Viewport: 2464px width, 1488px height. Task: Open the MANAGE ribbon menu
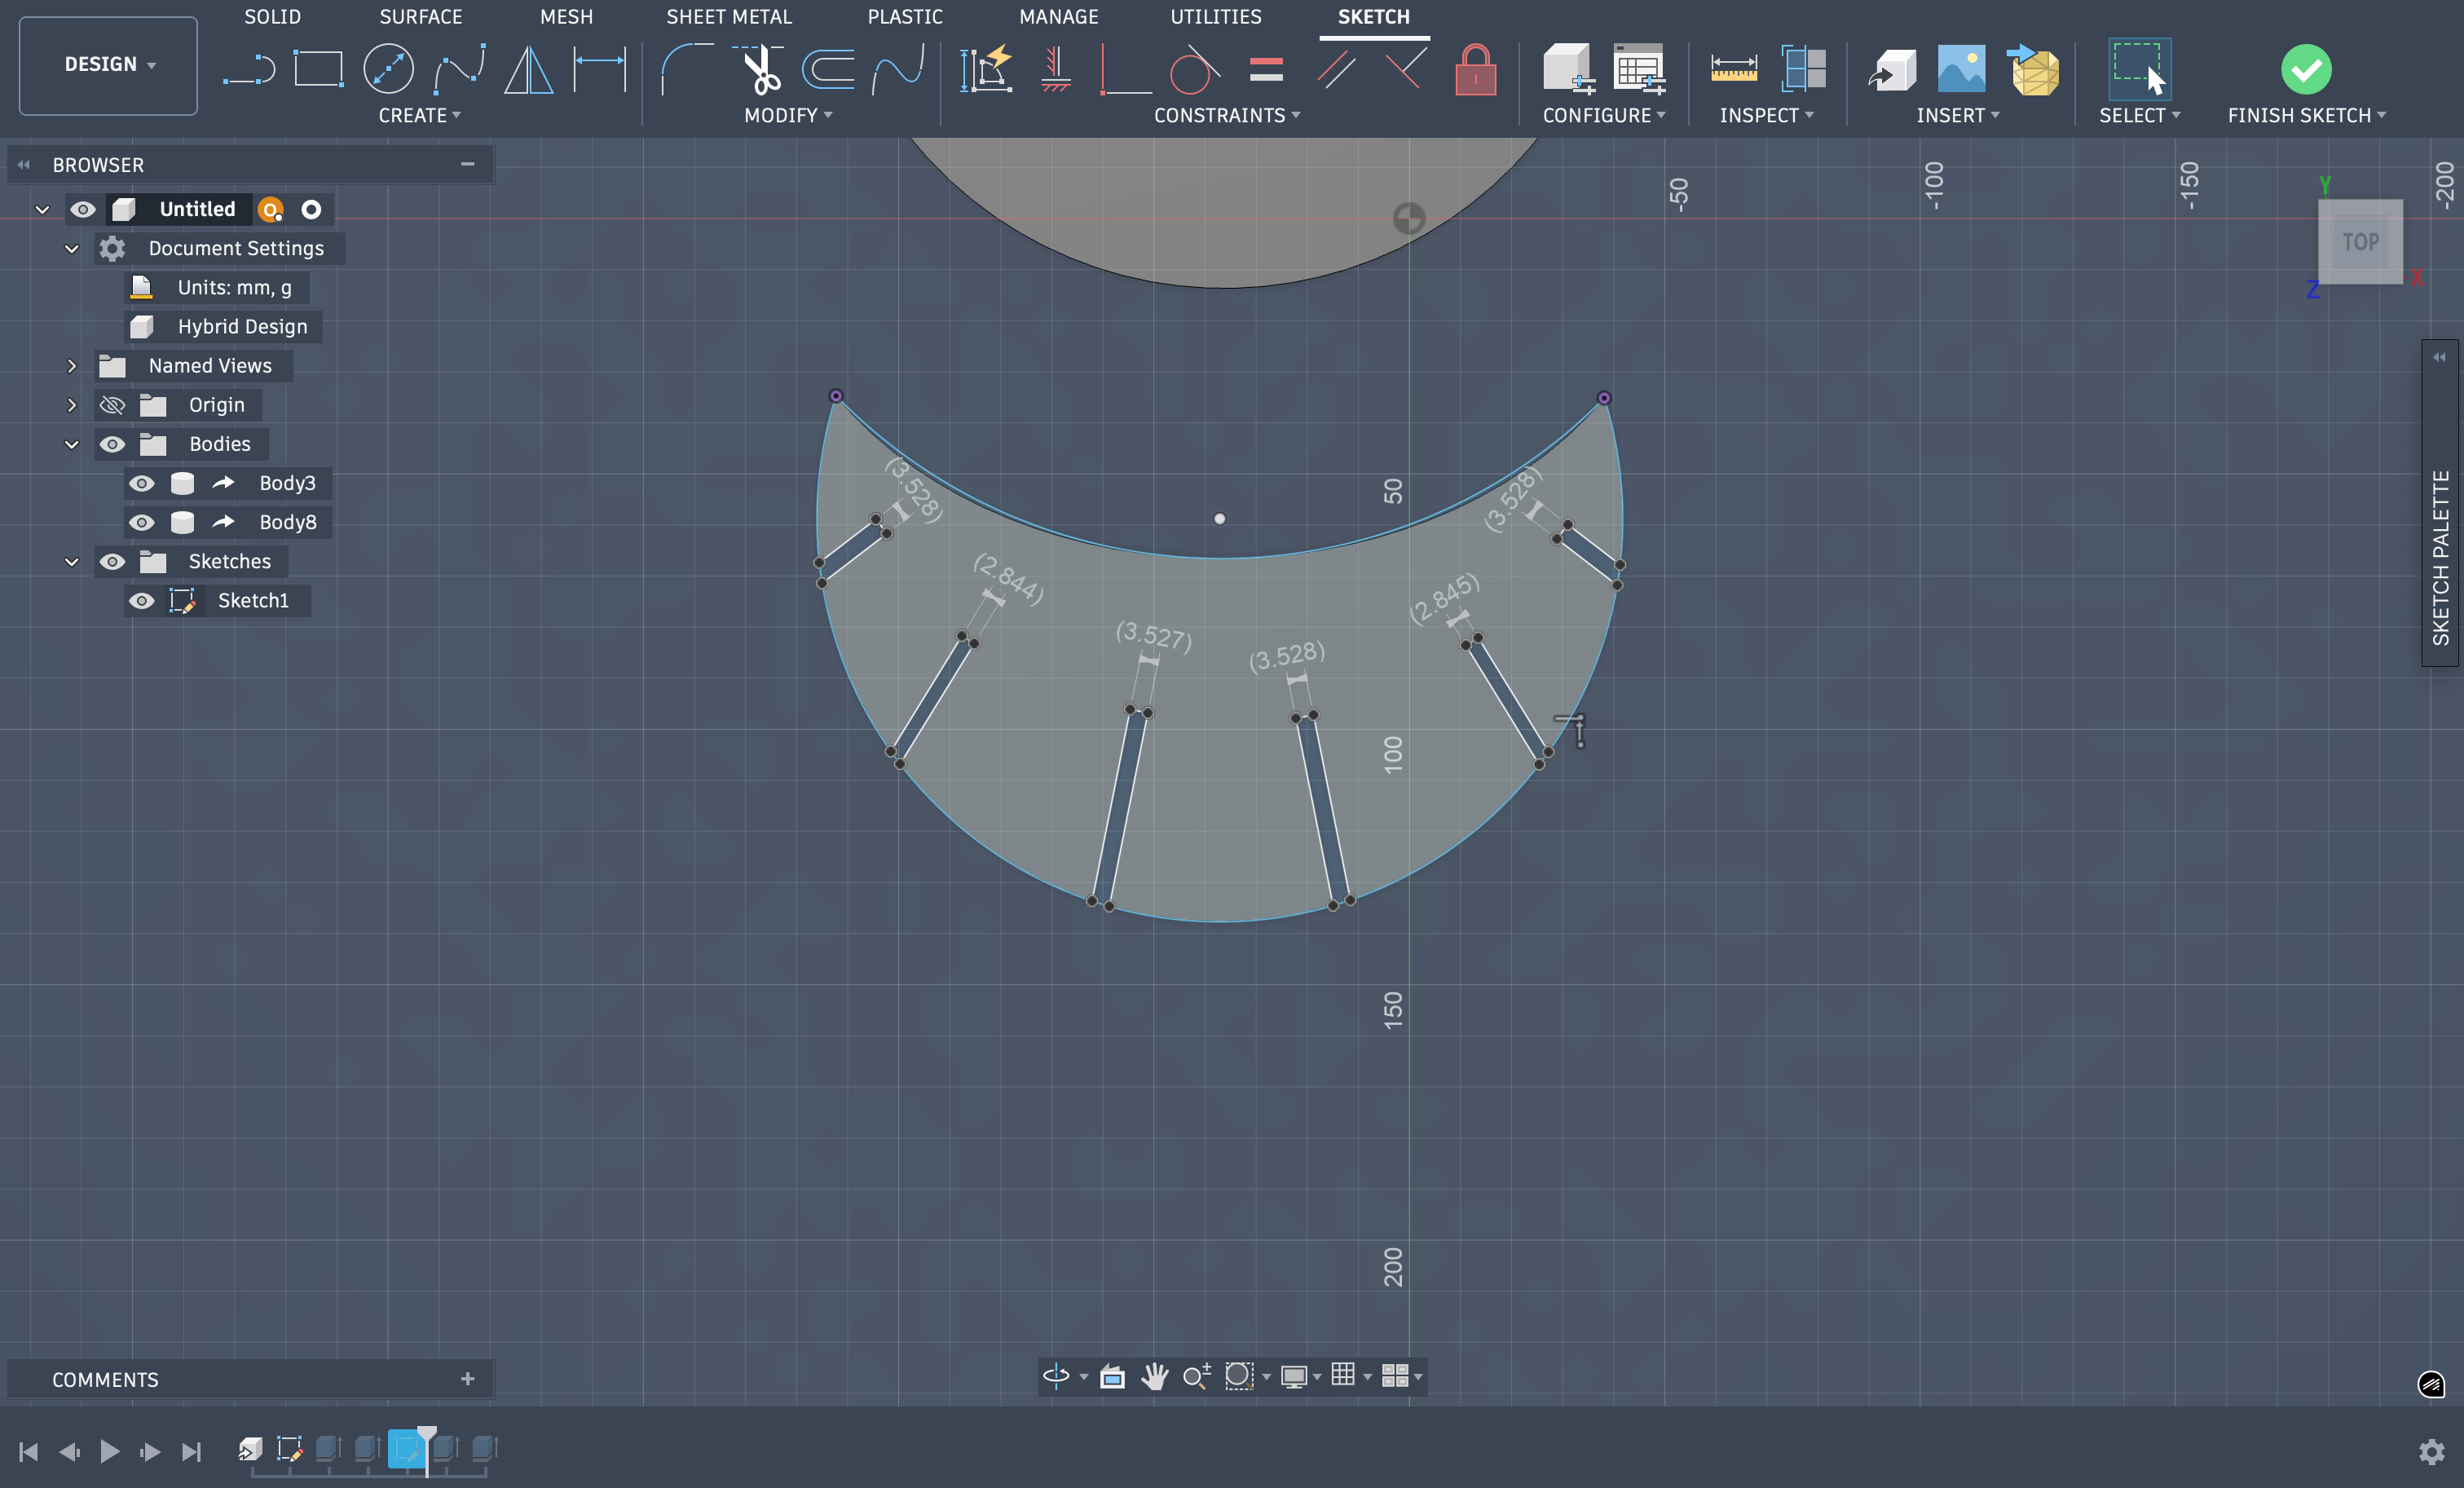[x=1058, y=16]
